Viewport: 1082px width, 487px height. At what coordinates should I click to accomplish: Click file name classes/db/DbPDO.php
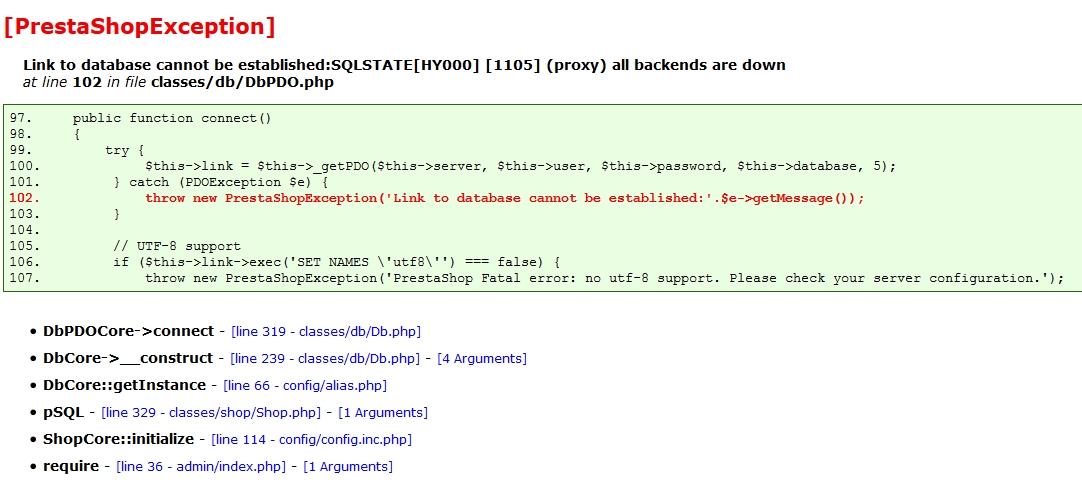point(242,83)
